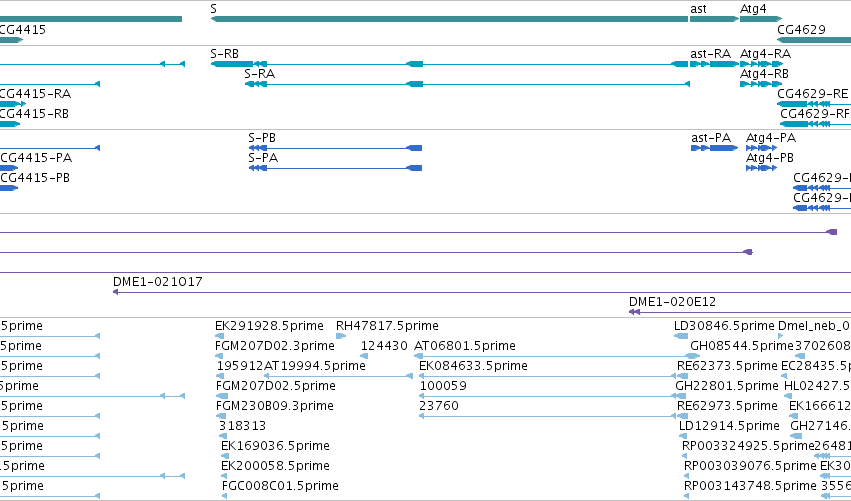Open the LD12914.5prime EST label
The width and height of the screenshot is (851, 501).
click(729, 426)
